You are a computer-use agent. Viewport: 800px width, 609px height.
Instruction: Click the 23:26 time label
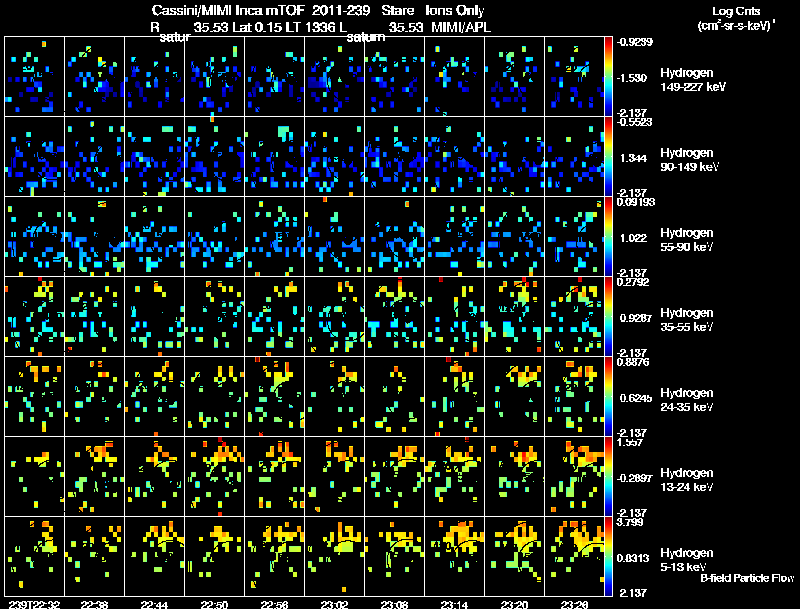(x=574, y=604)
